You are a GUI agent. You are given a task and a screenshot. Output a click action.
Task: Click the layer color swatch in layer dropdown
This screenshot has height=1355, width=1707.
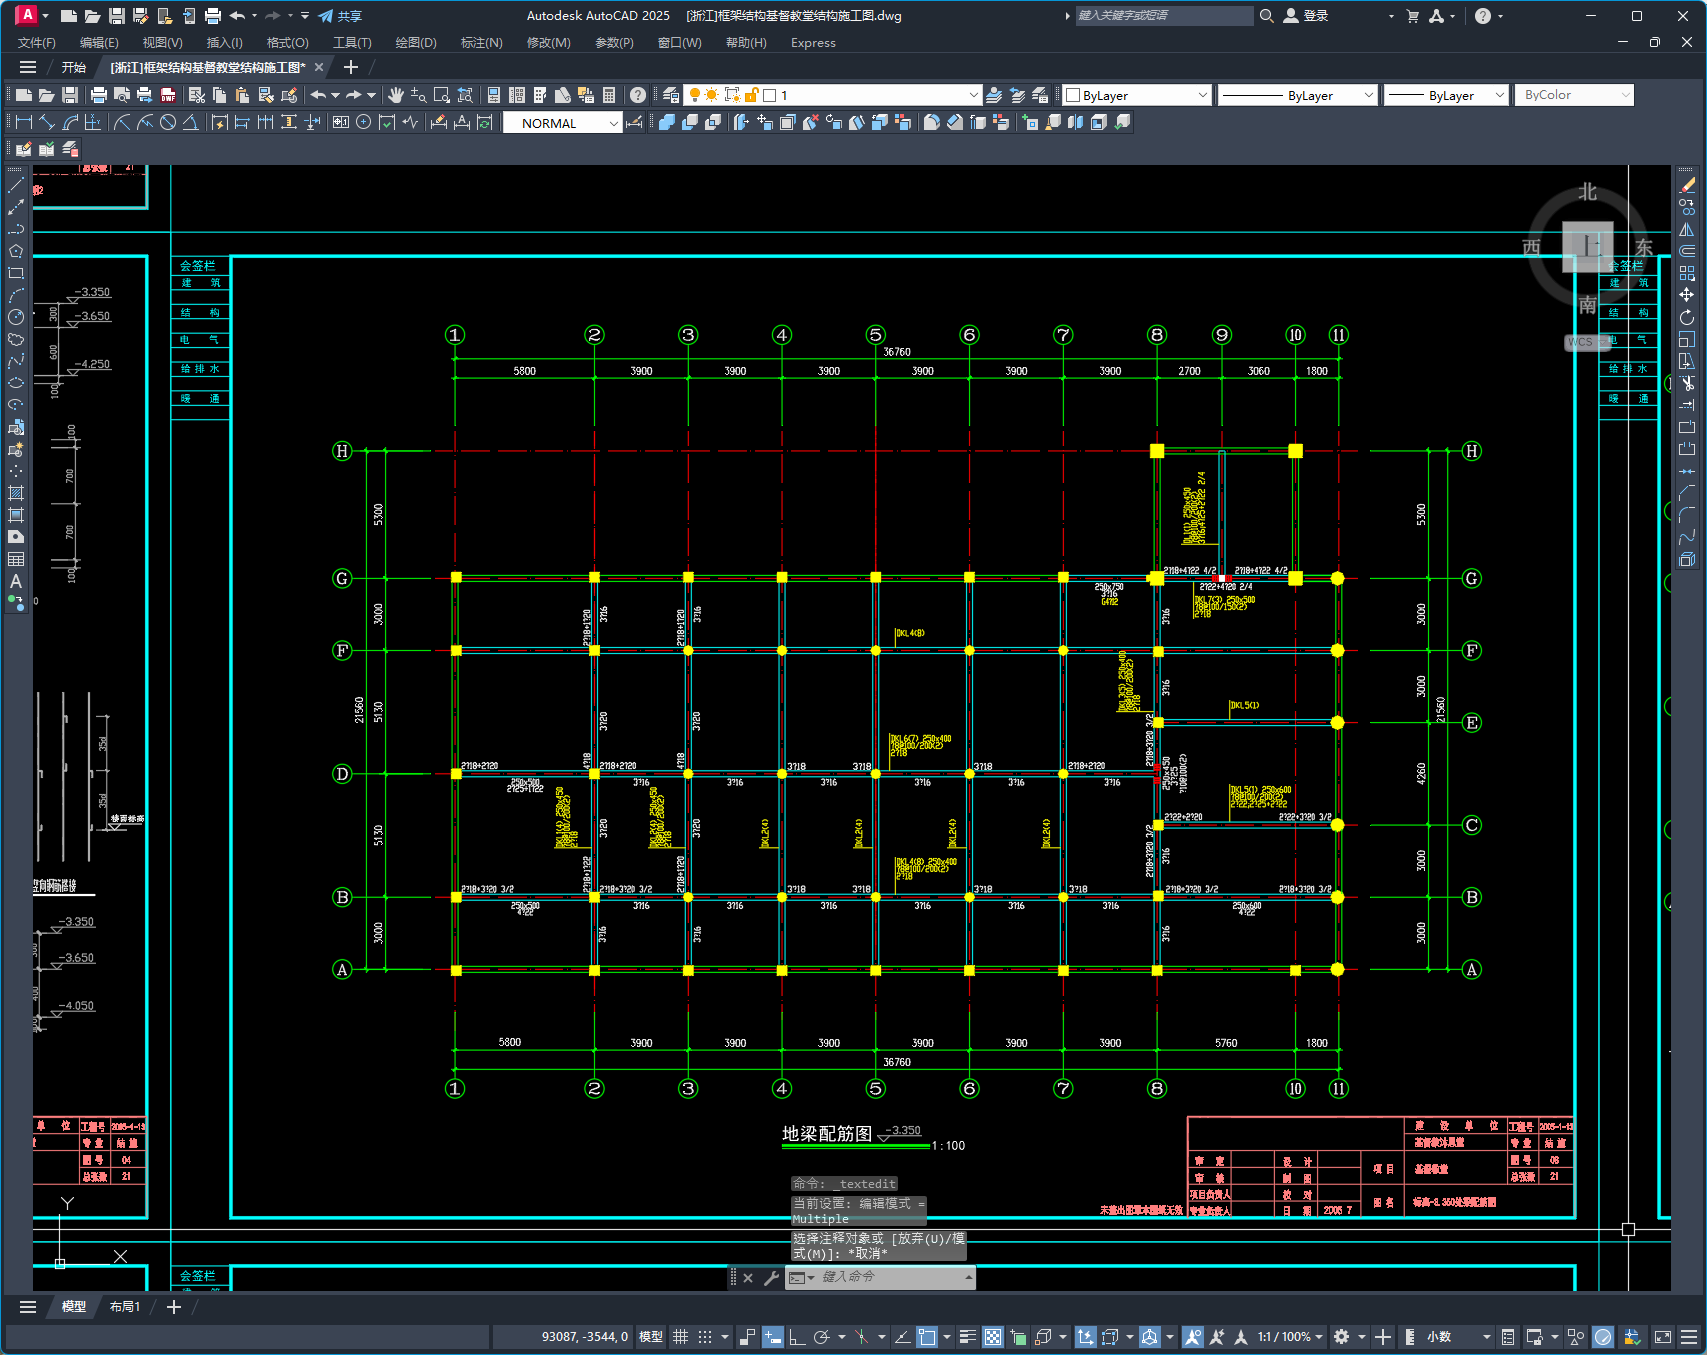[x=770, y=95]
